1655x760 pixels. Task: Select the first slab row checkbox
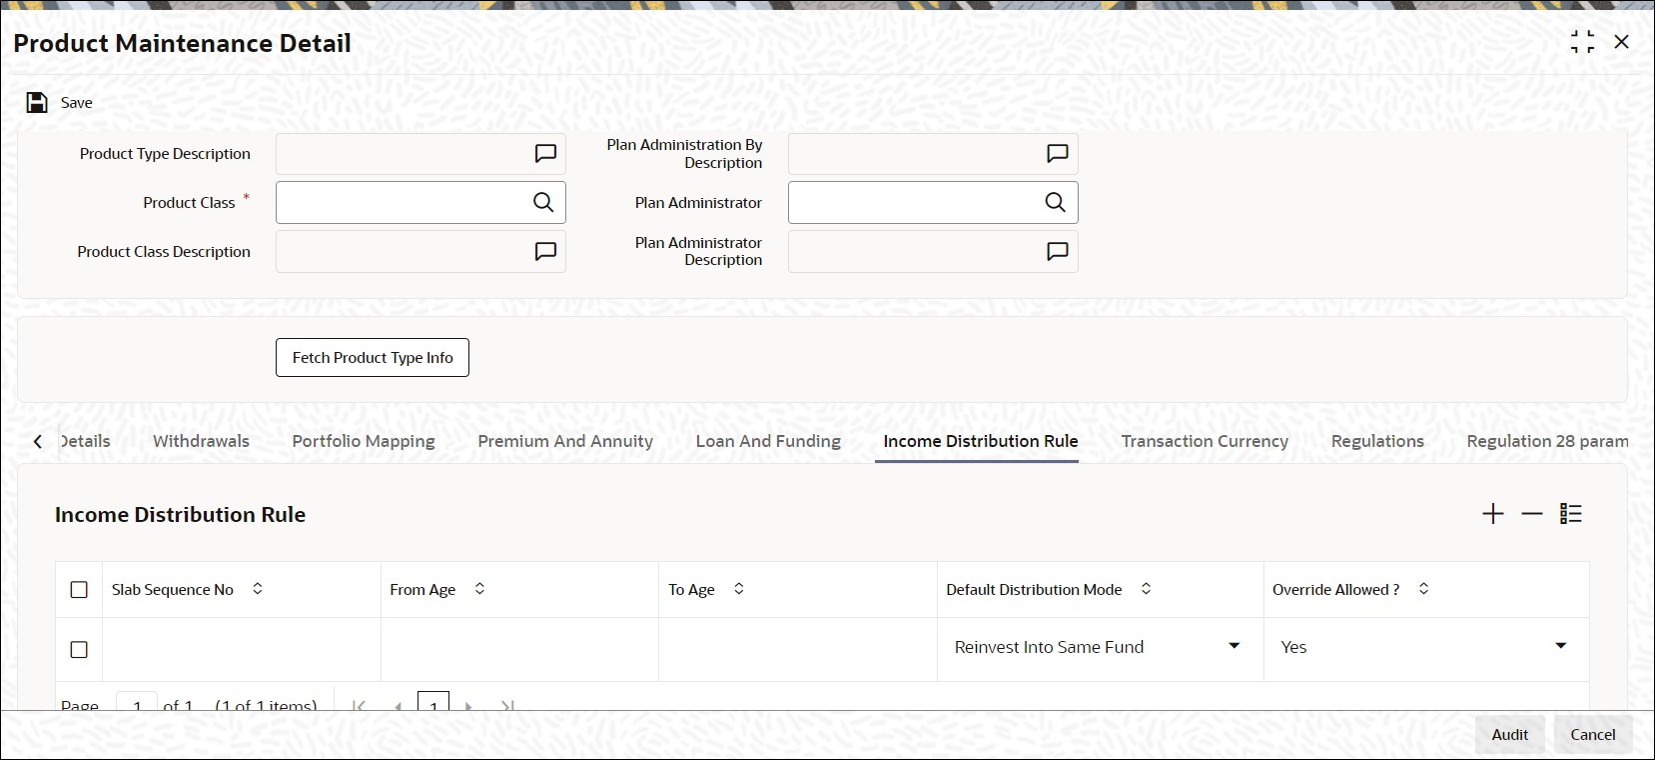(x=79, y=650)
